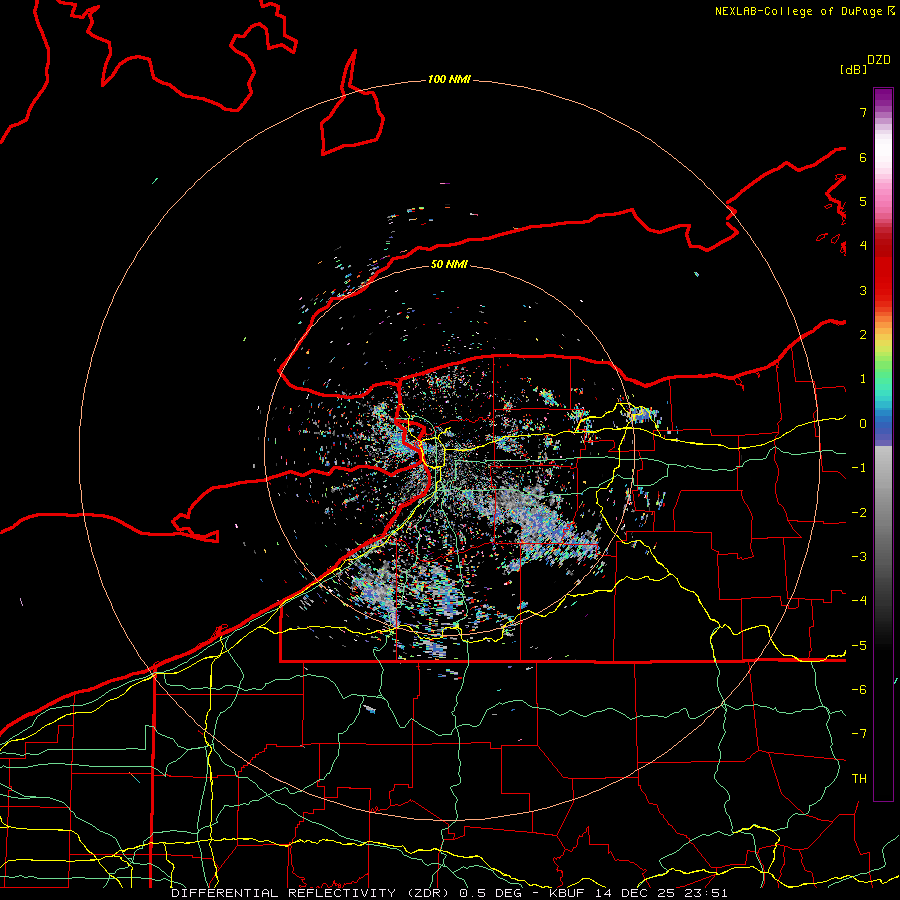Viewport: 900px width, 900px height.
Task: Click the -6 value on the color scale
Action: (x=859, y=690)
